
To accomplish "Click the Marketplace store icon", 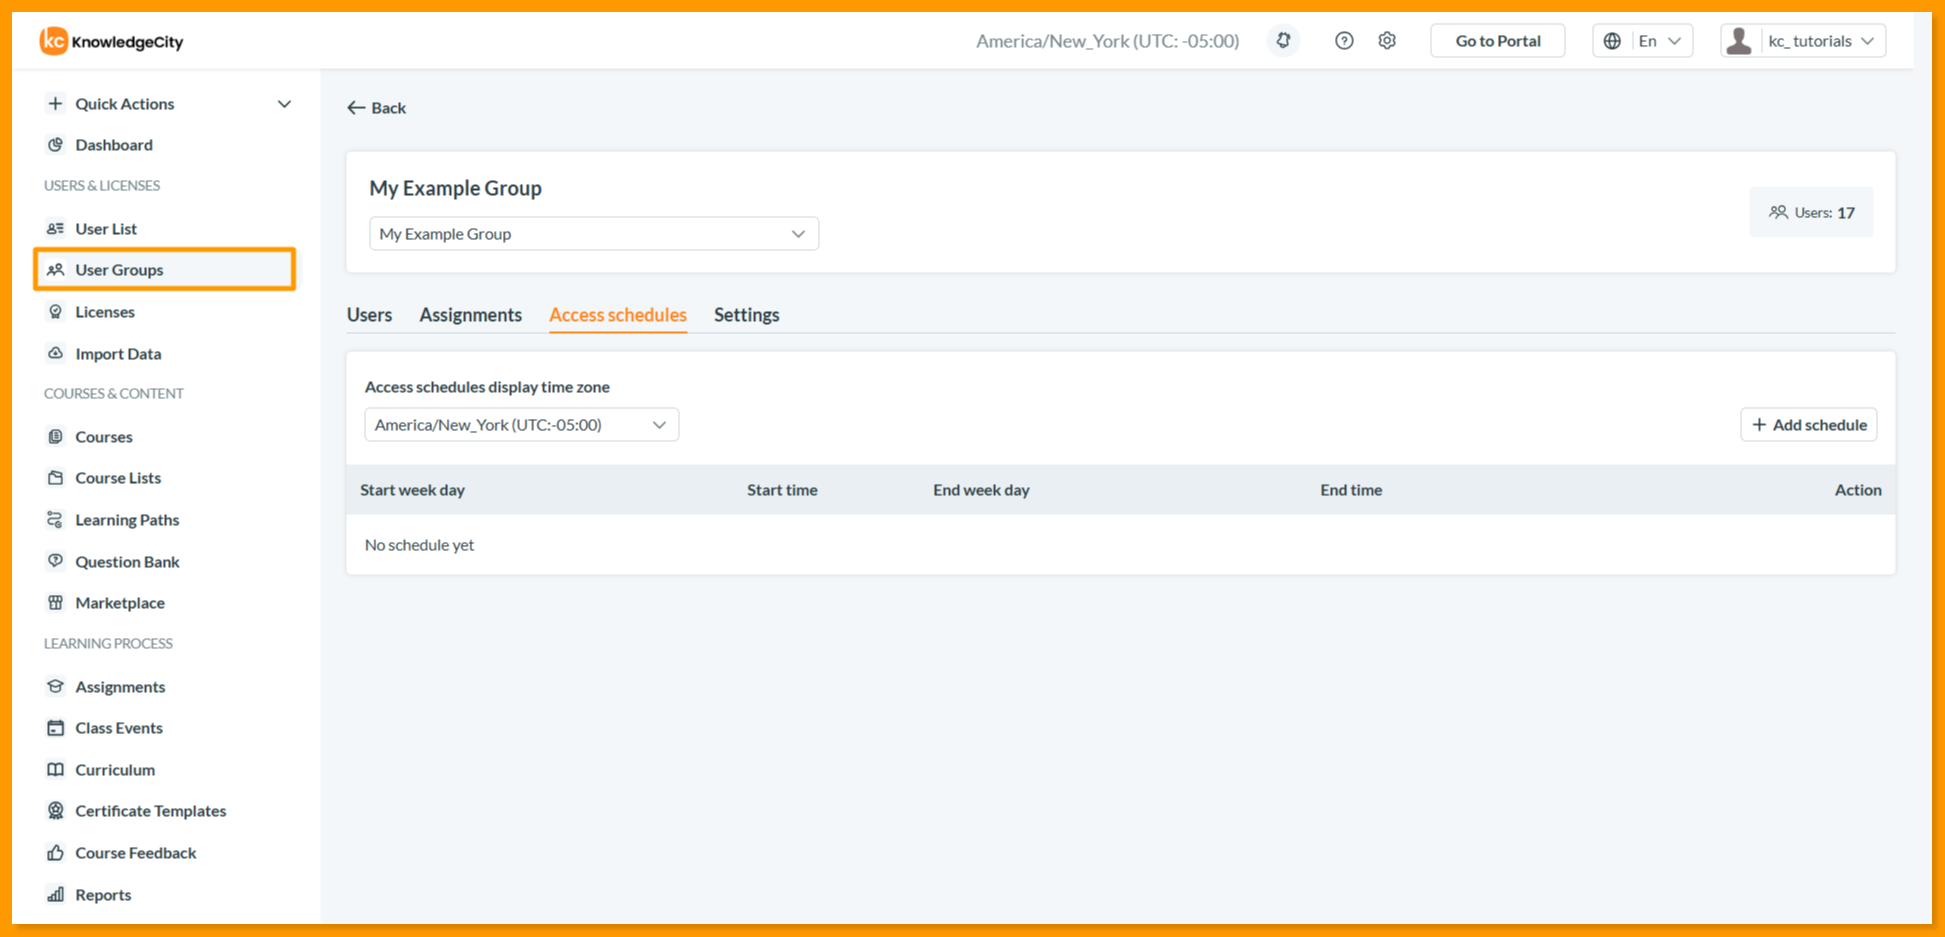I will click(55, 602).
